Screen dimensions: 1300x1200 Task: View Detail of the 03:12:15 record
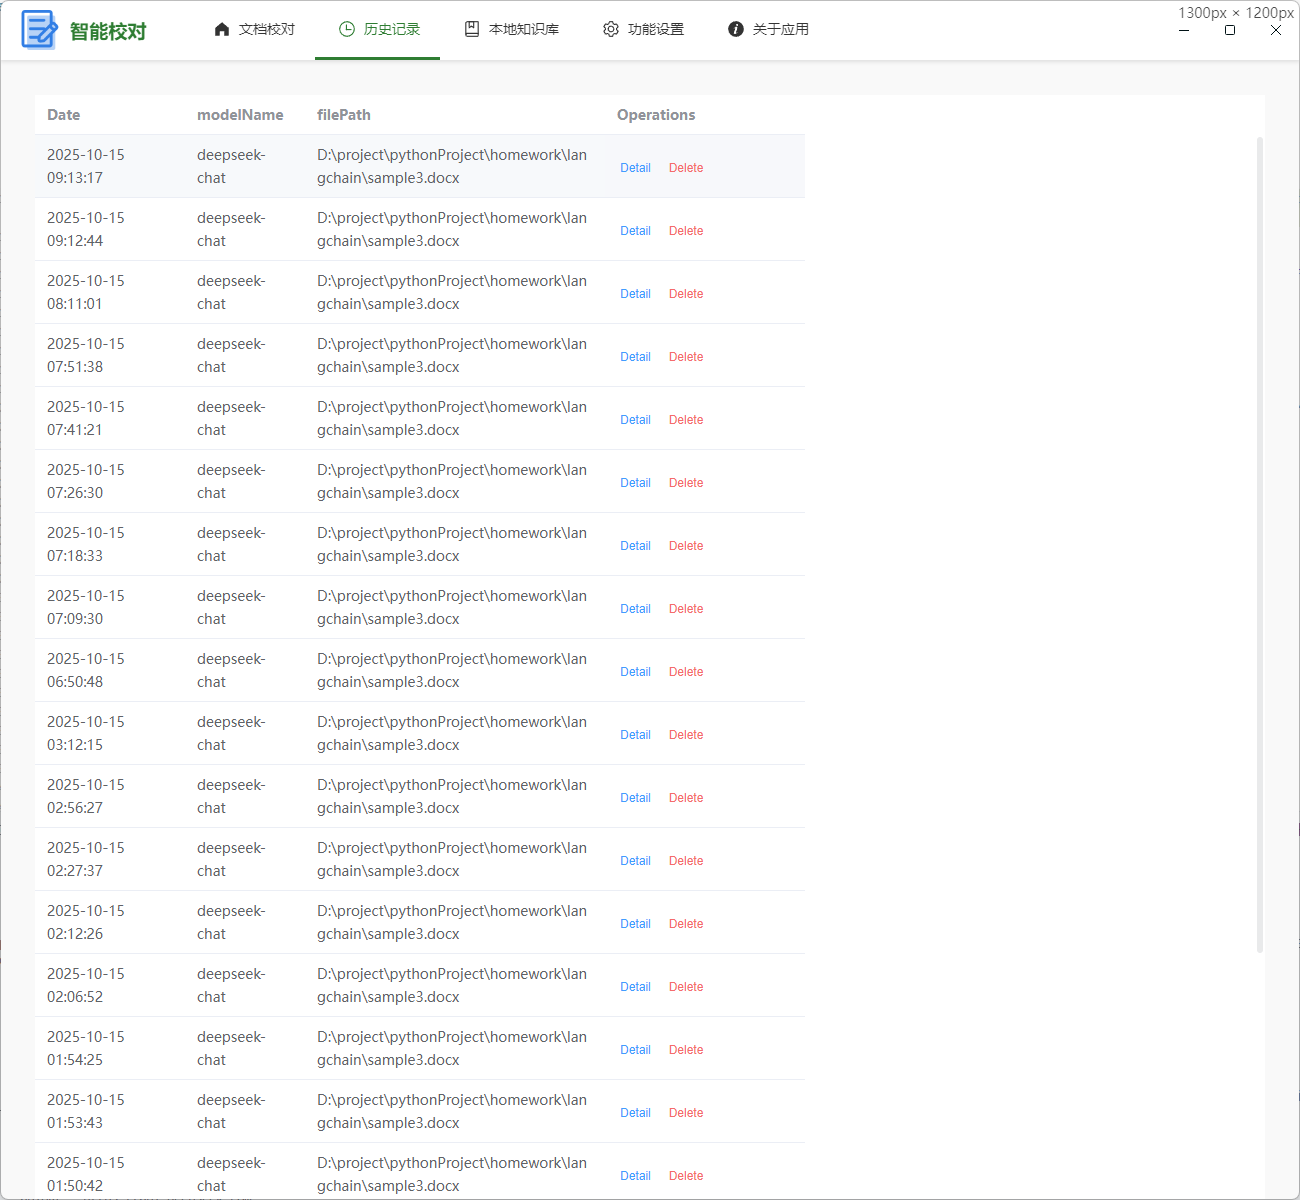point(635,735)
